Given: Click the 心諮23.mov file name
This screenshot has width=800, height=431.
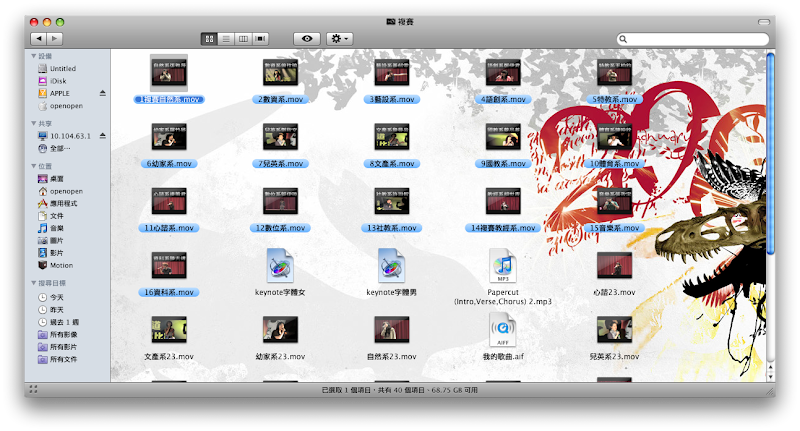Looking at the screenshot, I should coord(614,292).
